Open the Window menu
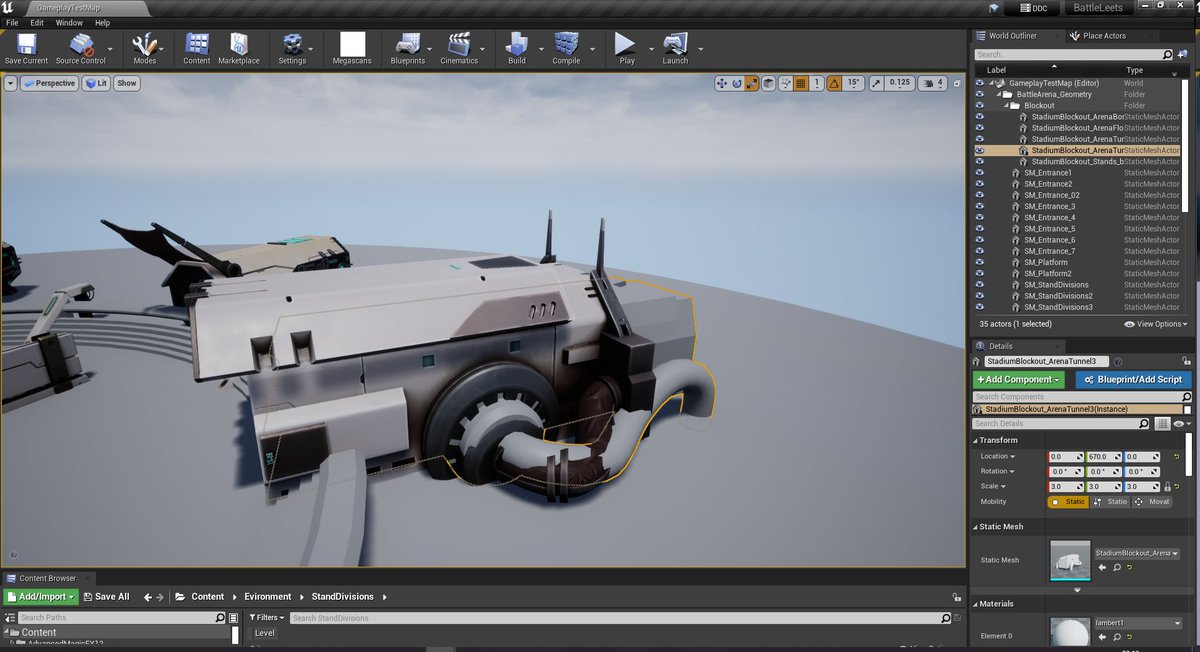The image size is (1200, 652). 69,22
